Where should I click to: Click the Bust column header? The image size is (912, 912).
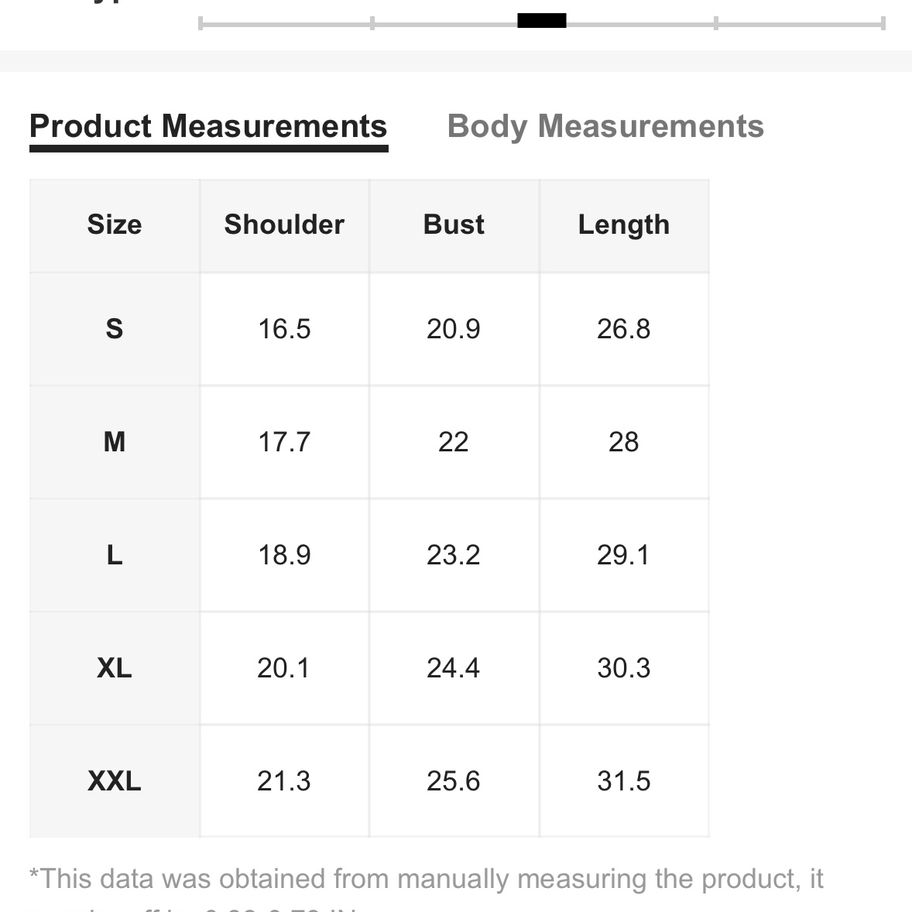click(454, 225)
